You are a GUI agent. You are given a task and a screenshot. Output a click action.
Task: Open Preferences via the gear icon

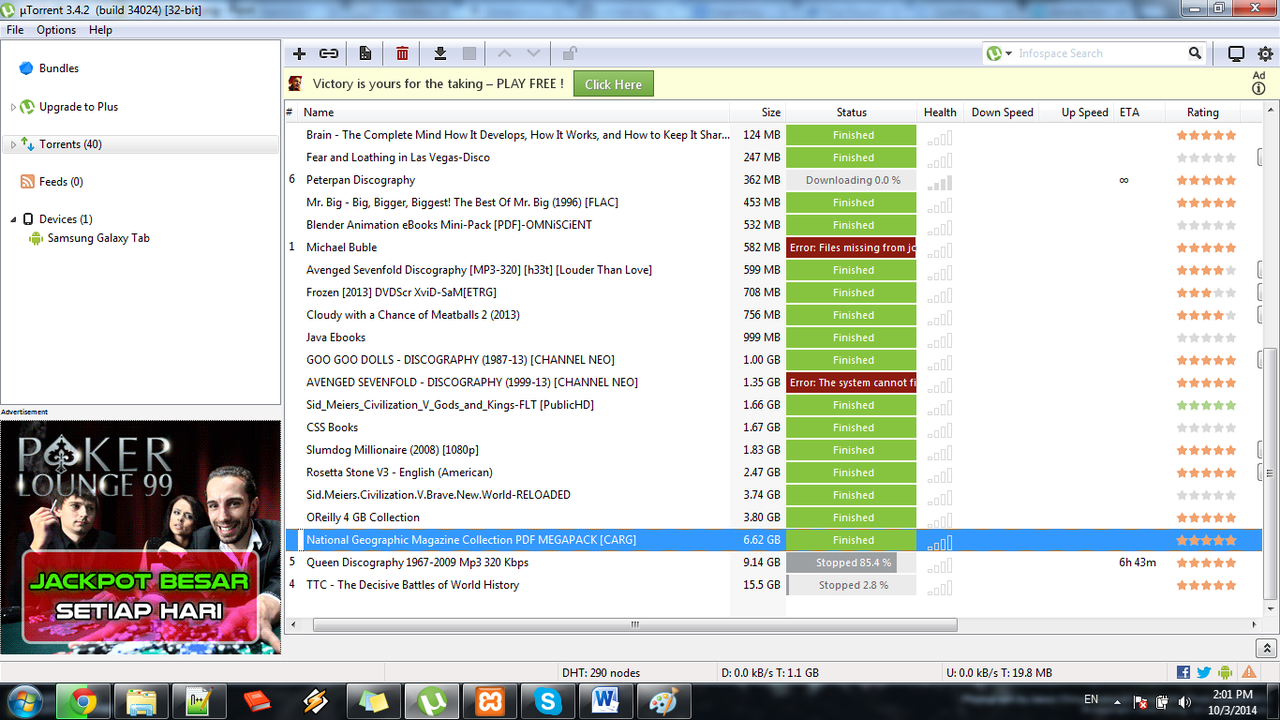tap(1265, 54)
